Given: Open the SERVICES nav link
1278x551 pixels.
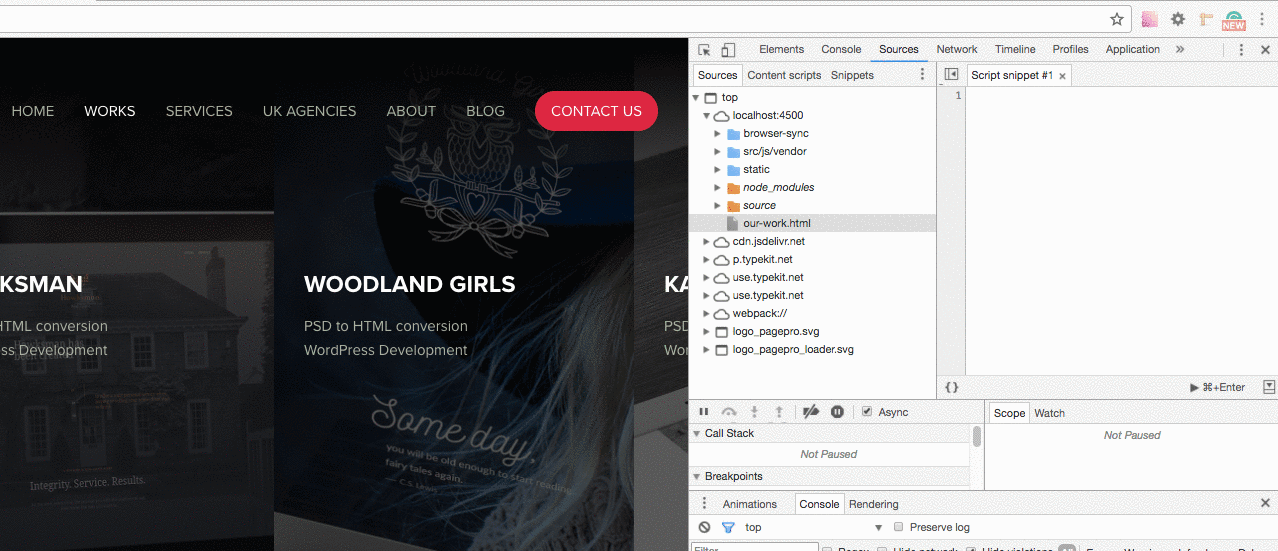Looking at the screenshot, I should (199, 111).
